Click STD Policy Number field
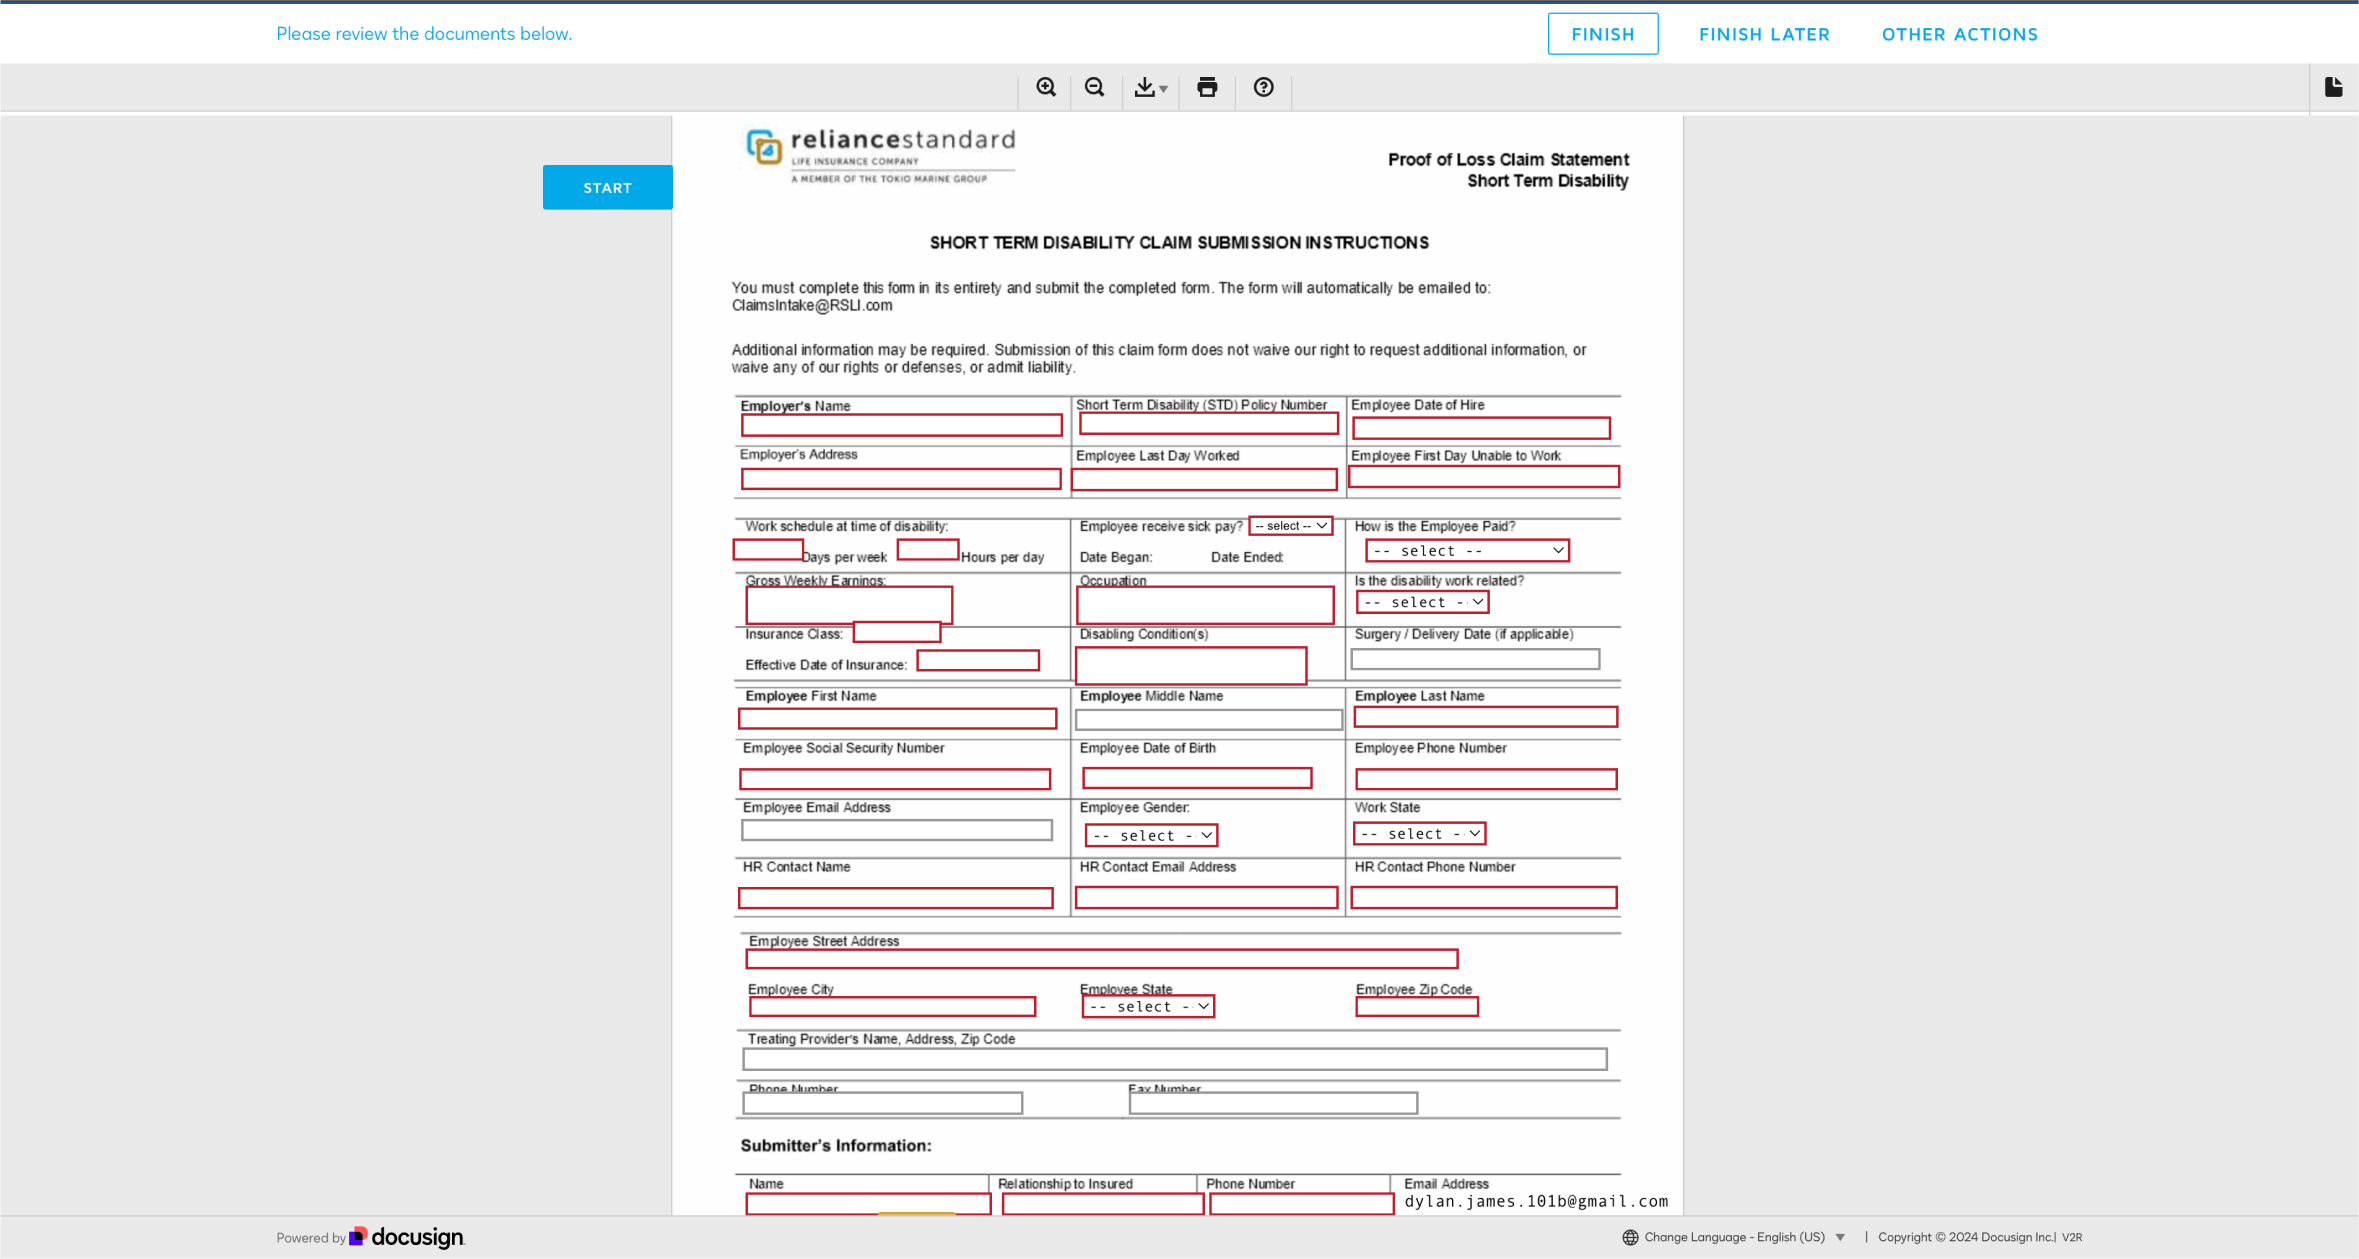Viewport: 2359px width, 1259px height. (1208, 424)
